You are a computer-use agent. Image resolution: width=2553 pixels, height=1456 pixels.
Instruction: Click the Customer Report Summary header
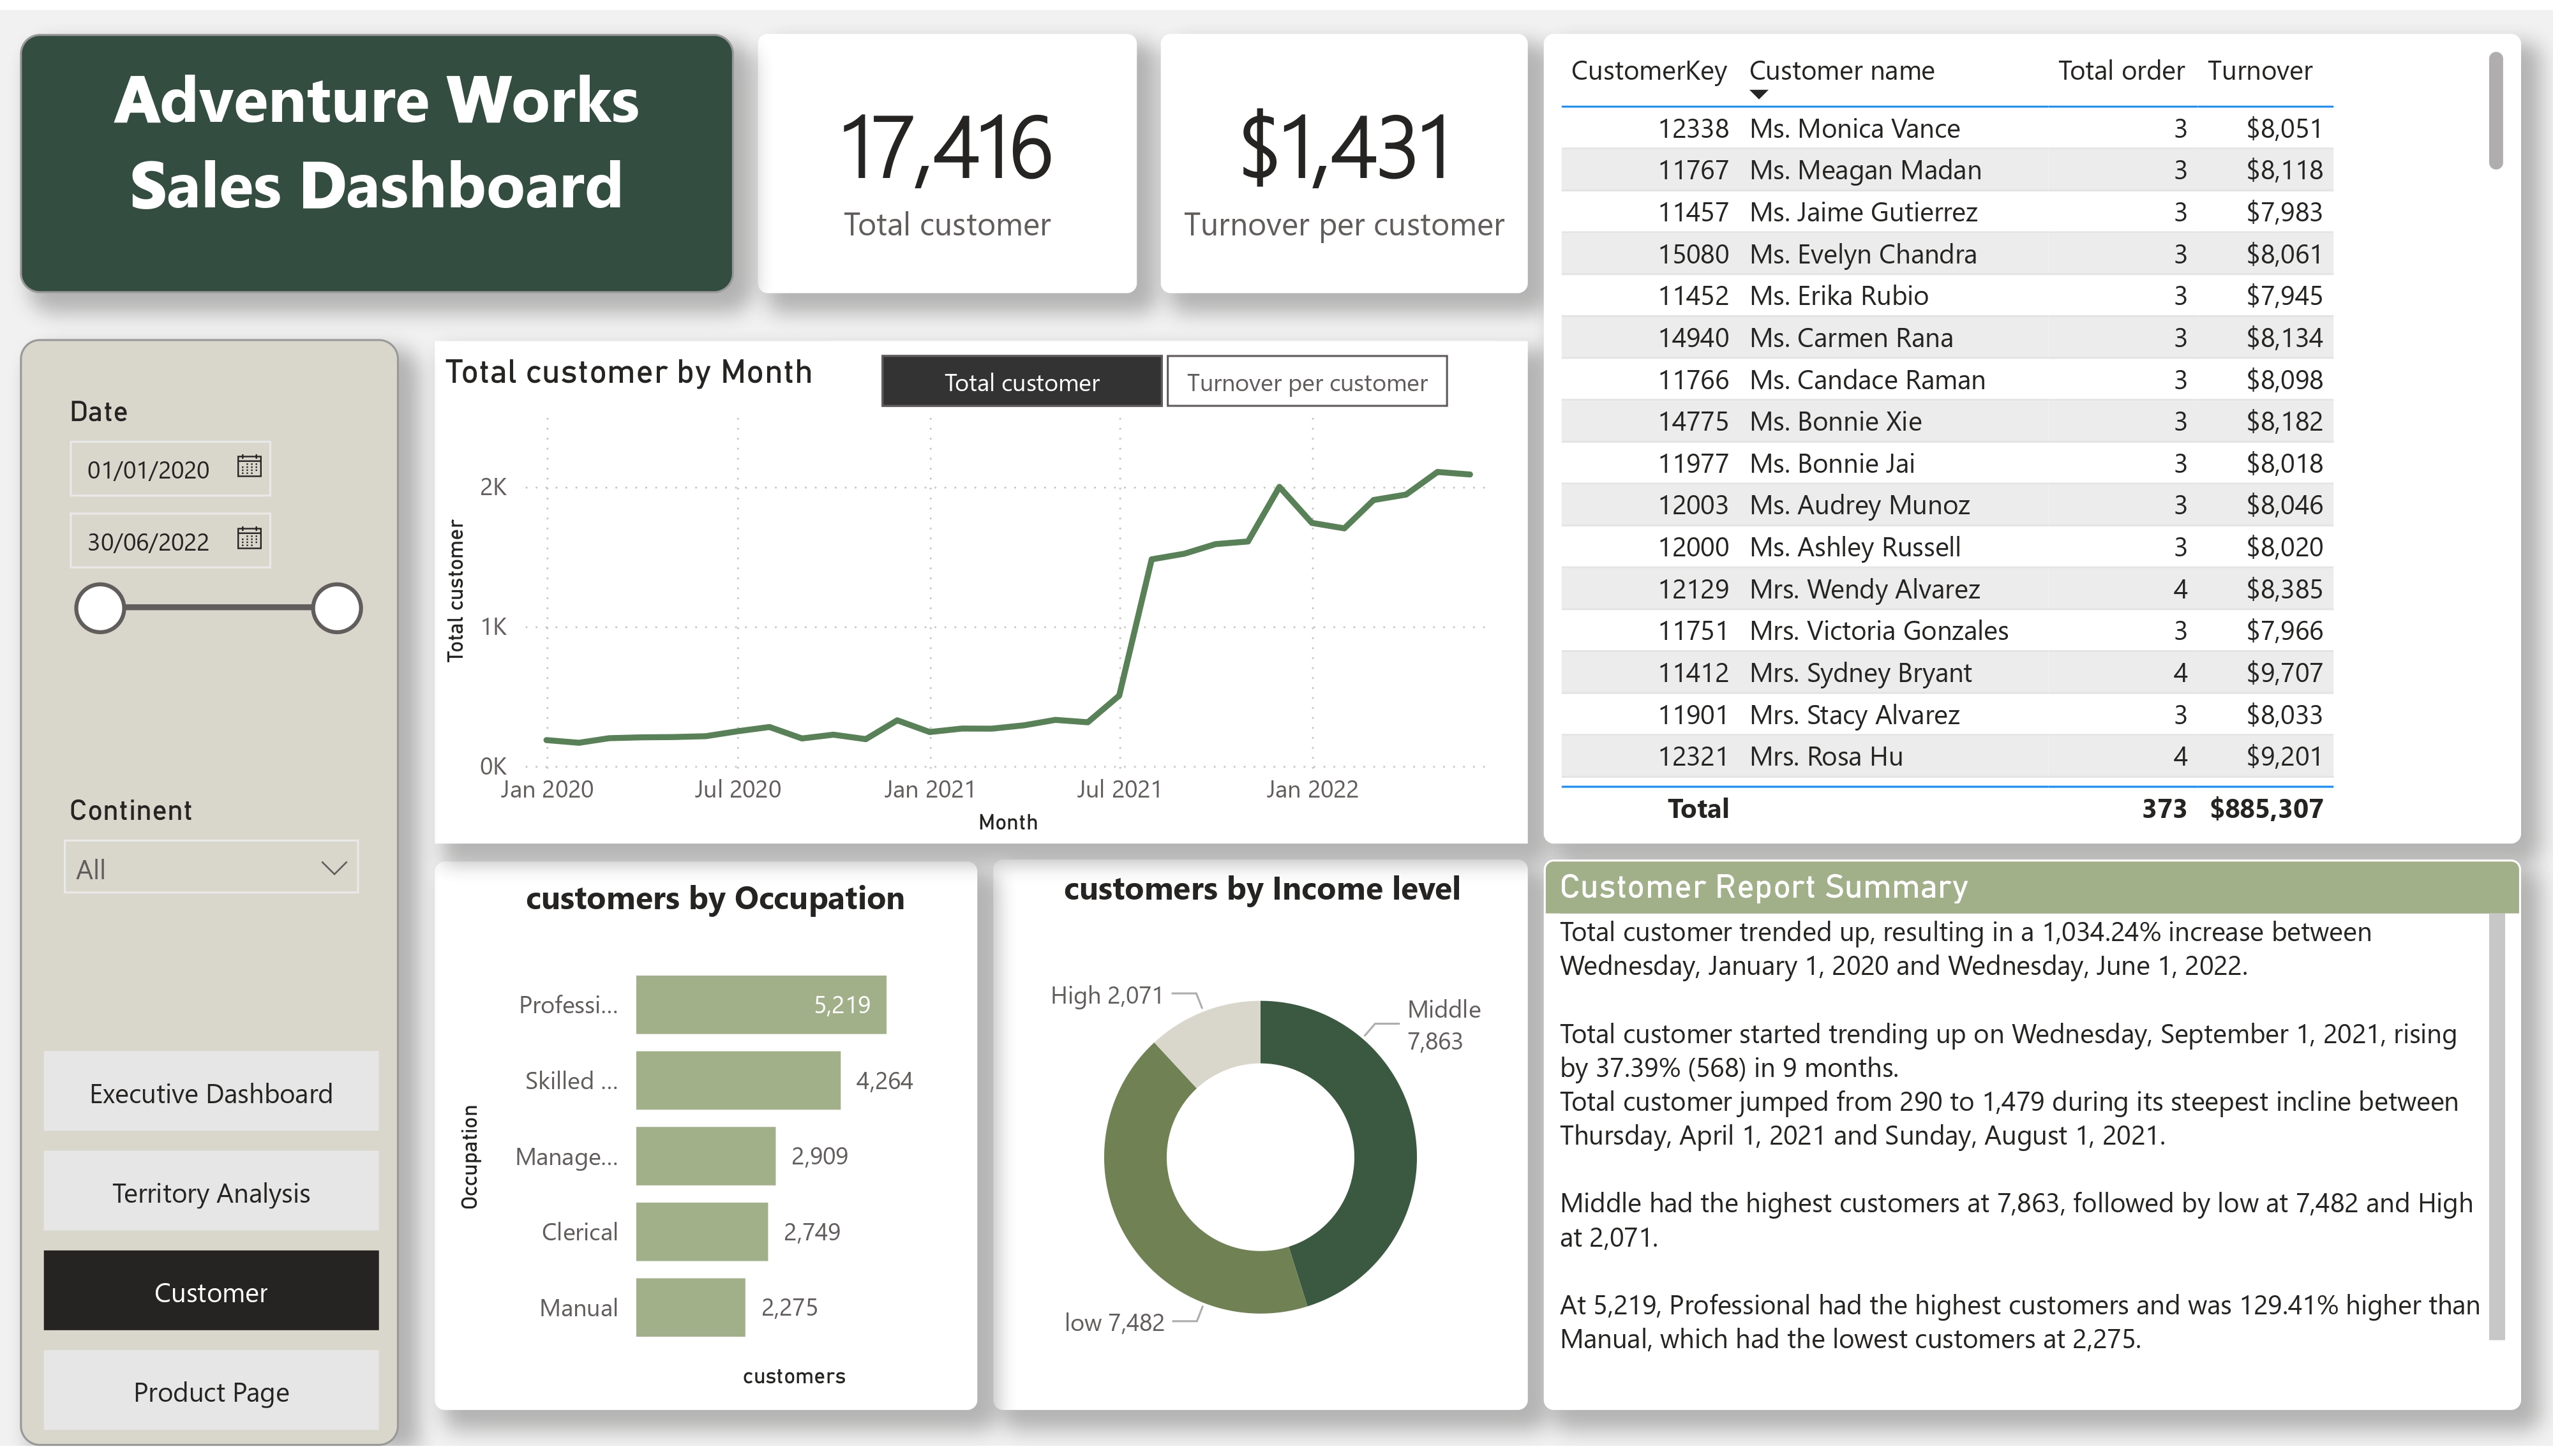[x=2031, y=887]
